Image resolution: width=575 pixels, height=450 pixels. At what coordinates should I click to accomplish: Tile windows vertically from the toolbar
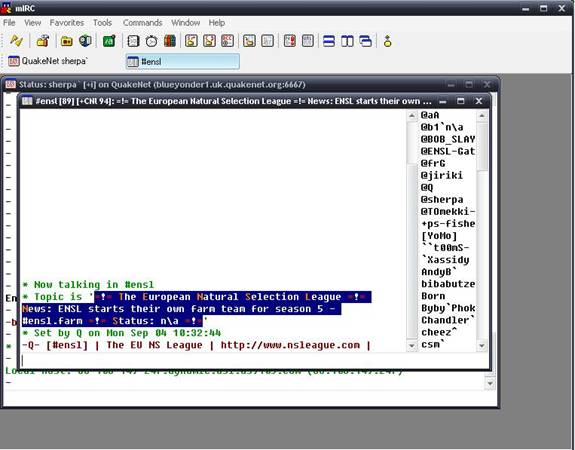pyautogui.click(x=347, y=41)
